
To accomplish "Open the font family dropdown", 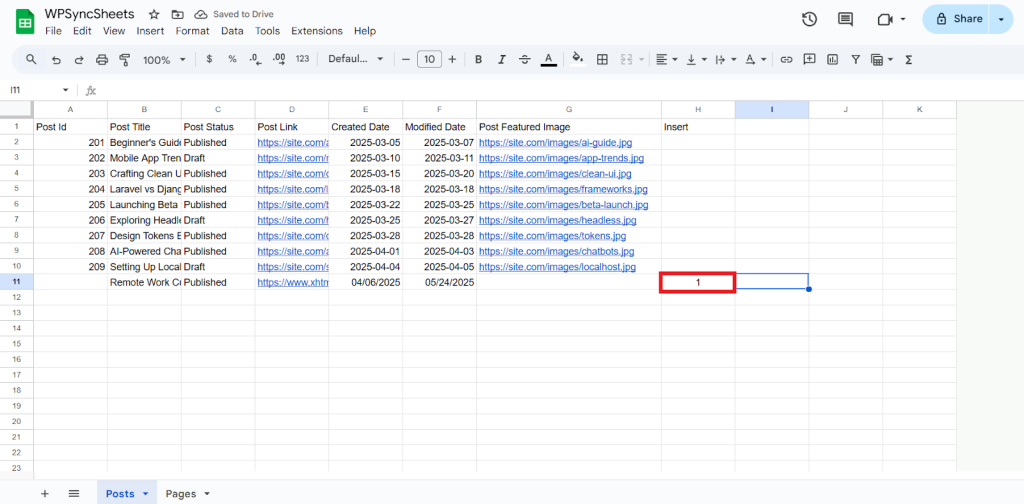I will coord(356,59).
